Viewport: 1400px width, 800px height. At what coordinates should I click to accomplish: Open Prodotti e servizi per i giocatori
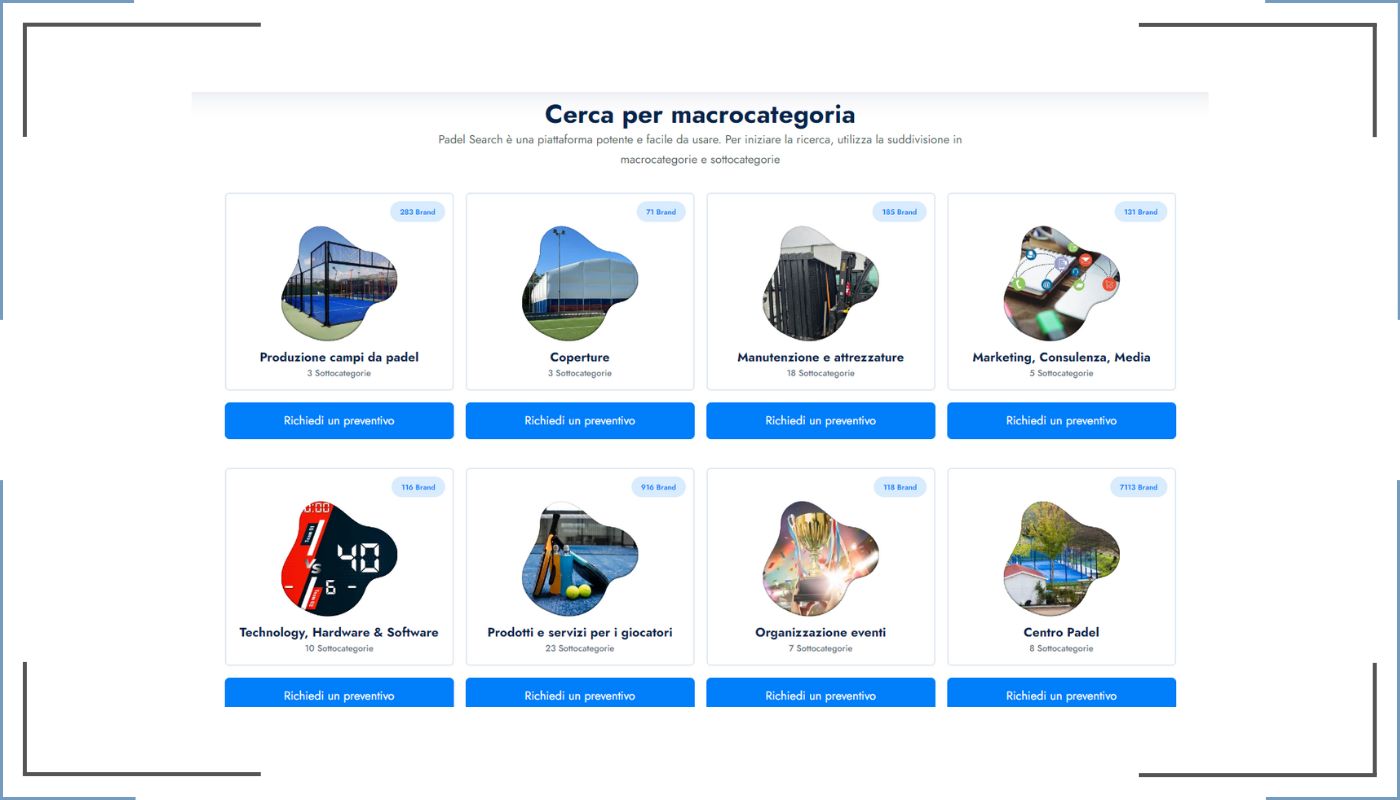click(x=580, y=632)
